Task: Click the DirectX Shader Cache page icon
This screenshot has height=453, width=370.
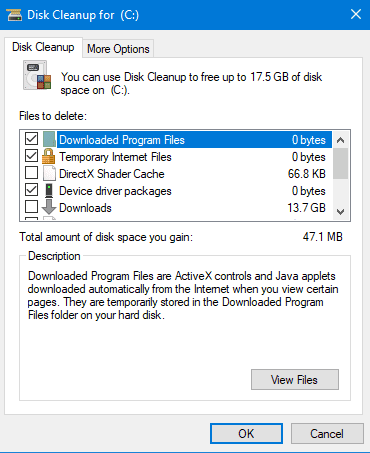Action: [x=49, y=173]
